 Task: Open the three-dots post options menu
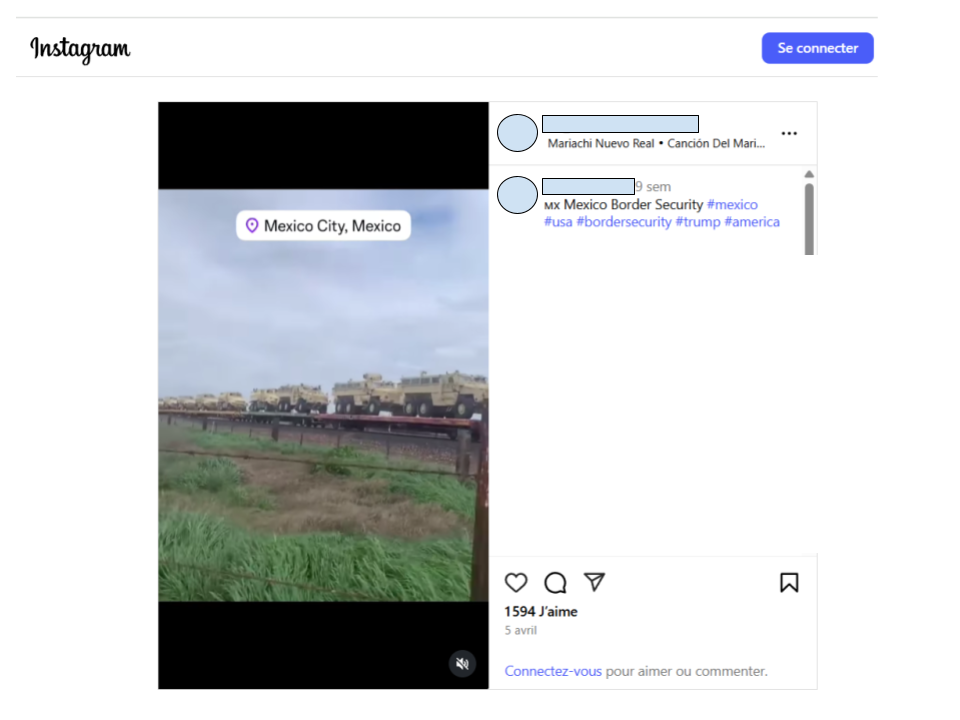pyautogui.click(x=789, y=133)
